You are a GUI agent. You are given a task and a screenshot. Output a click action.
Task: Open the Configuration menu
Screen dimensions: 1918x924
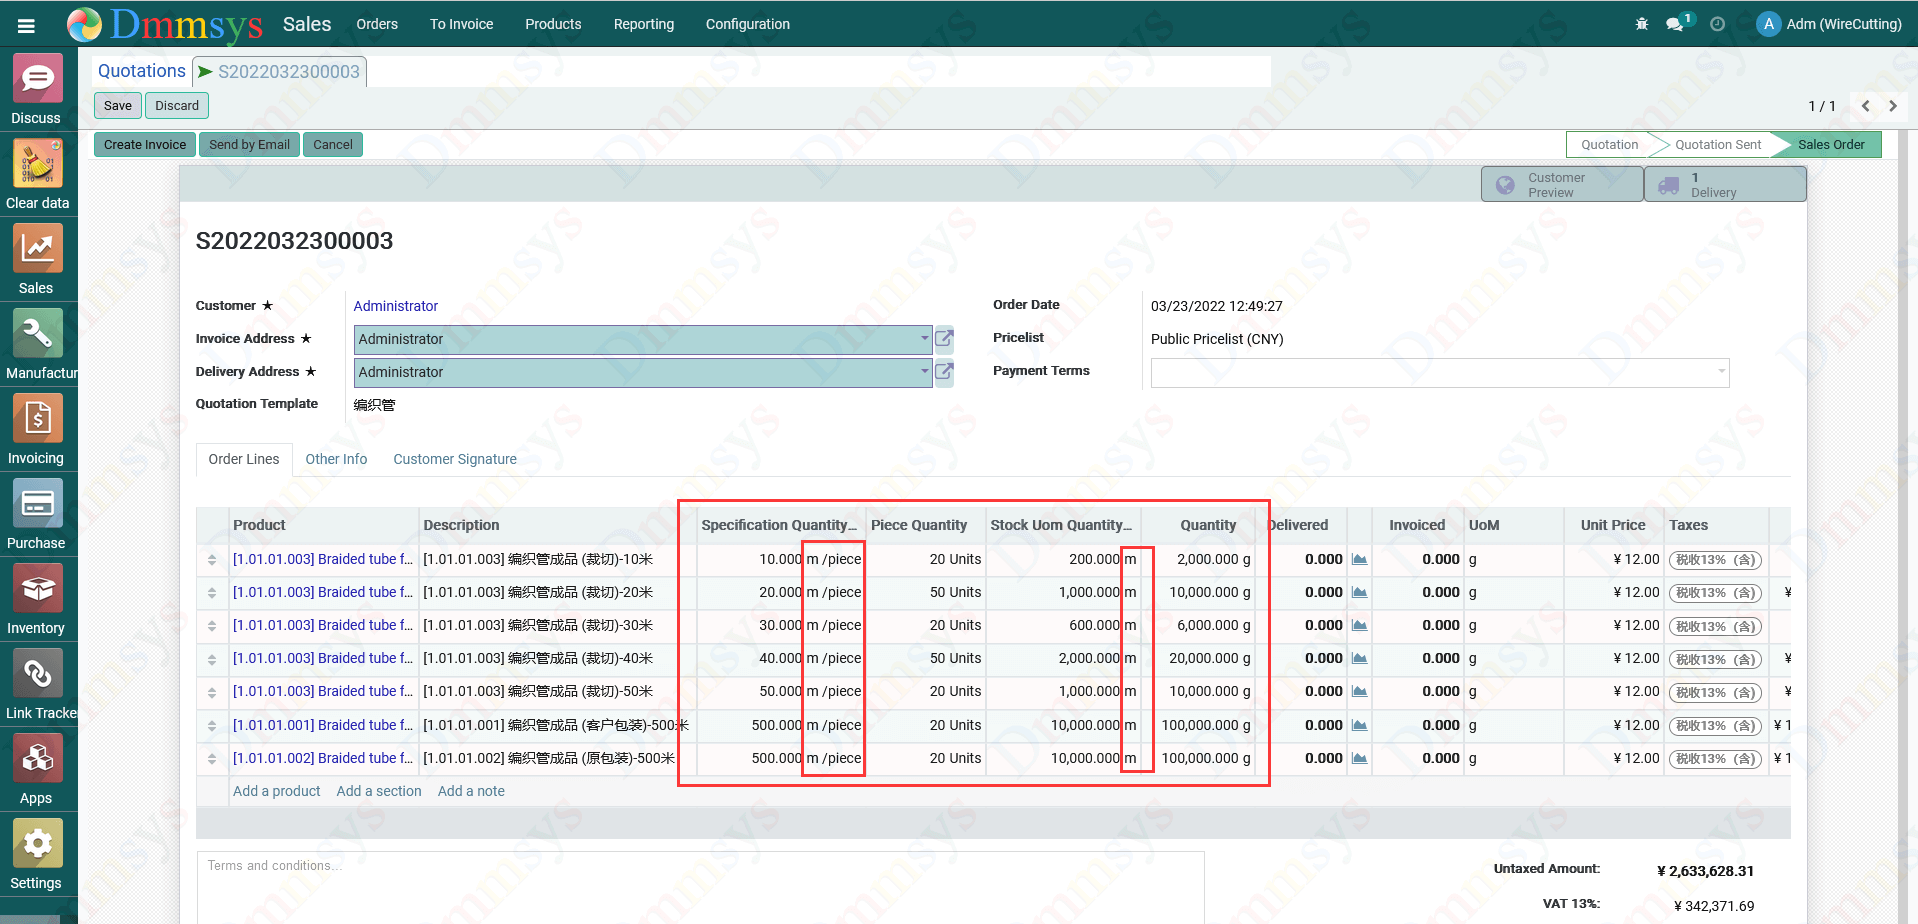[748, 24]
